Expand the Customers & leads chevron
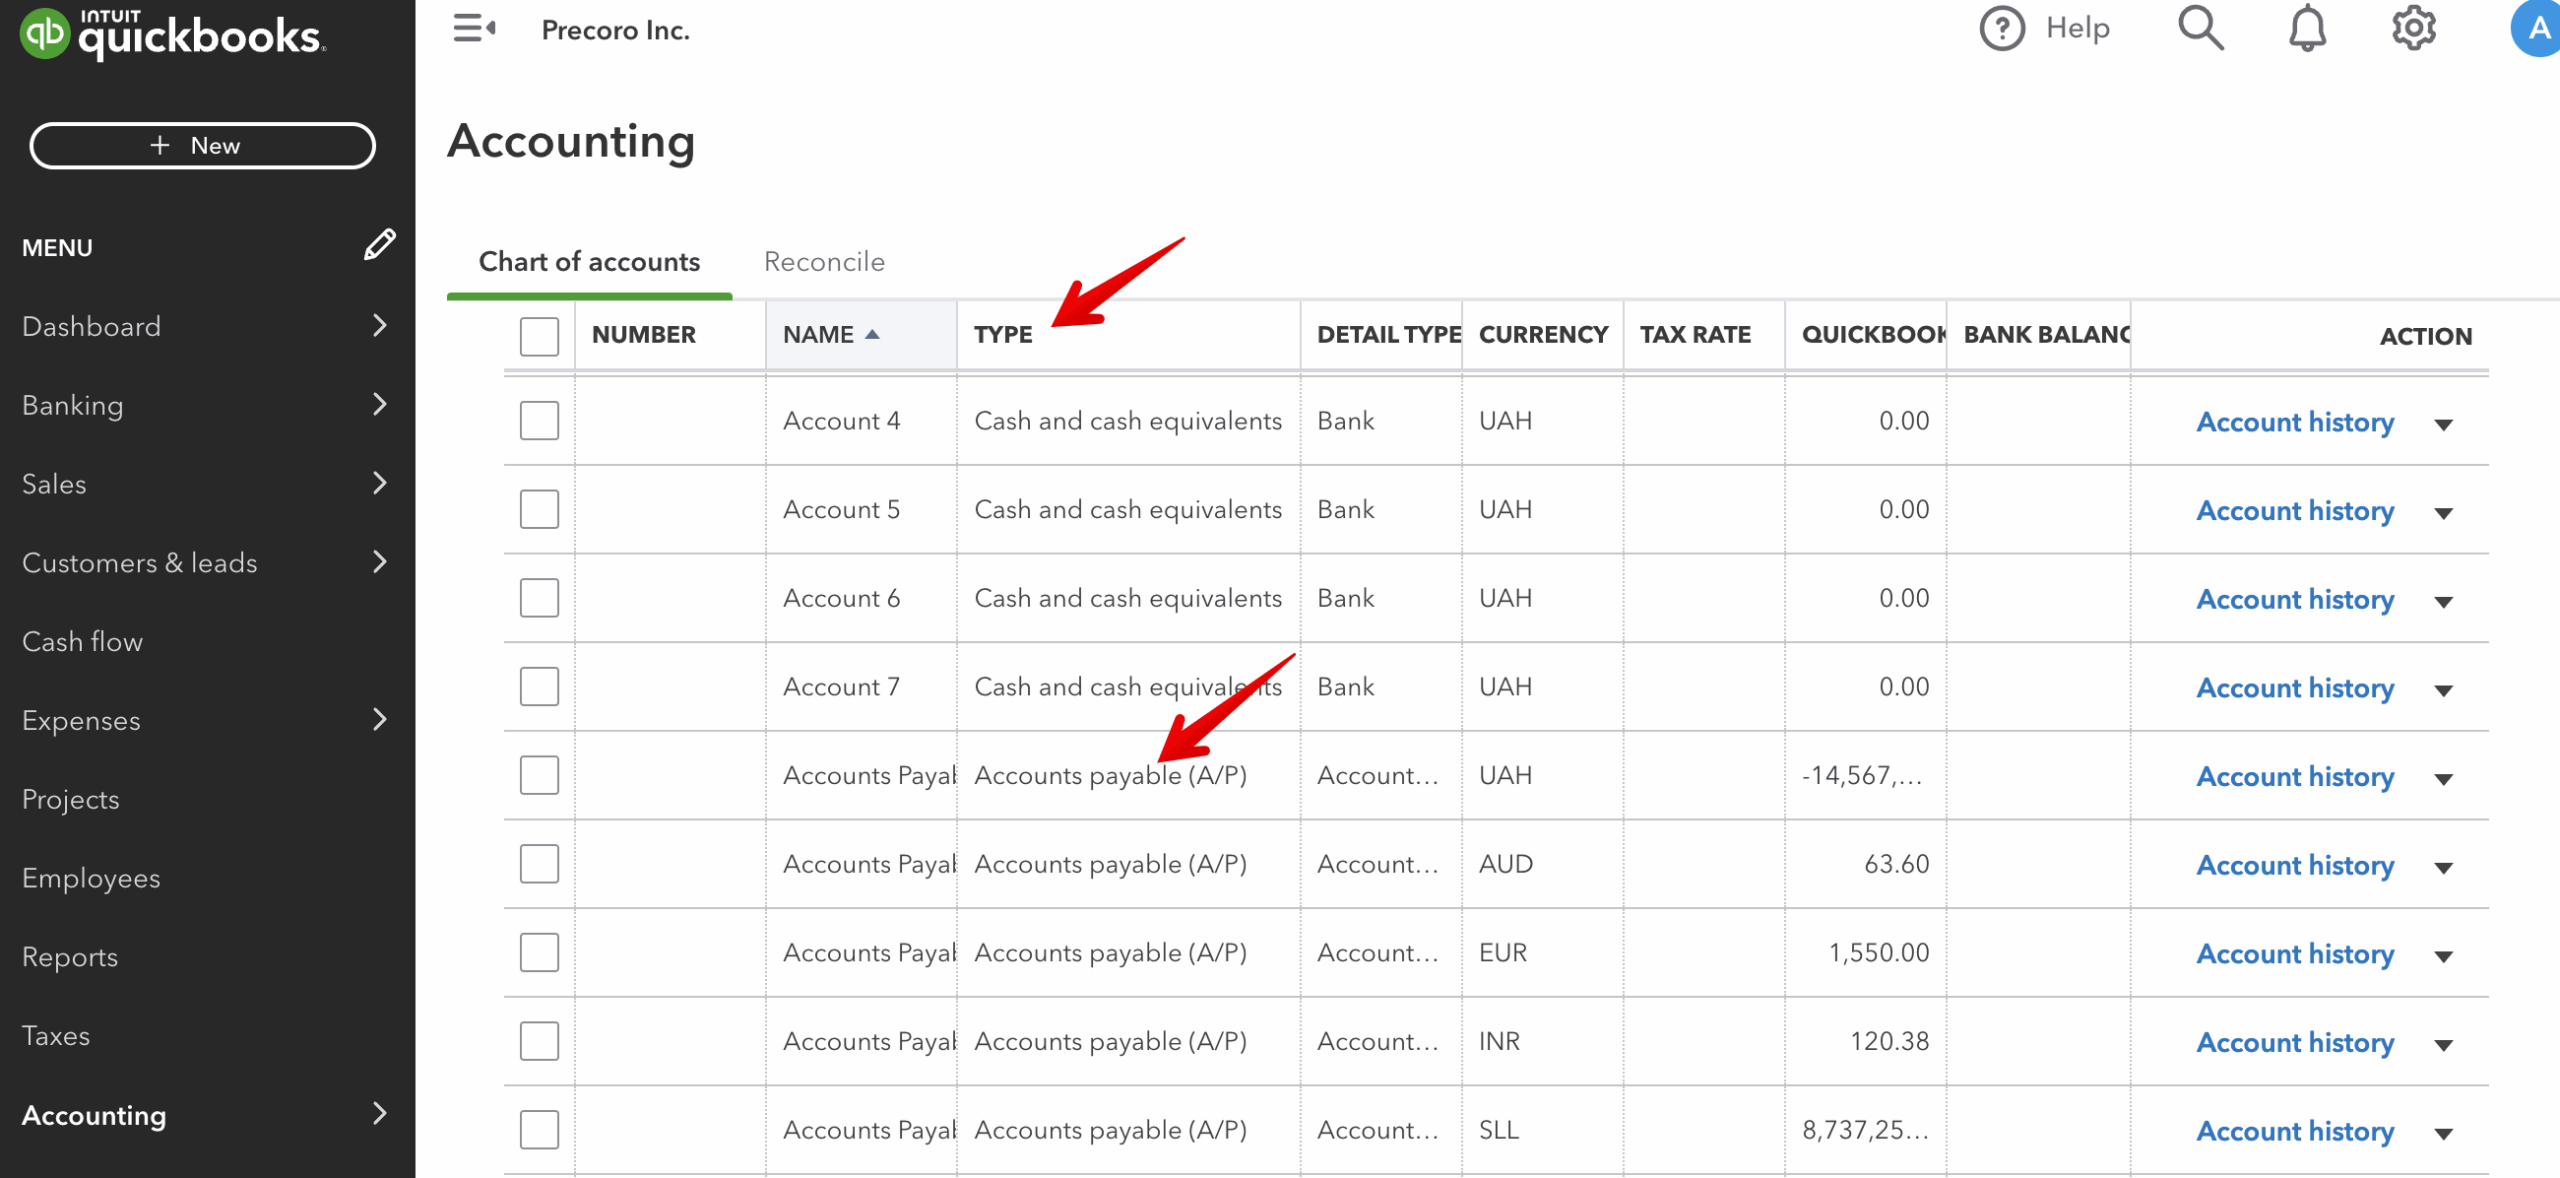Viewport: 2560px width, 1178px height. pyautogui.click(x=379, y=562)
